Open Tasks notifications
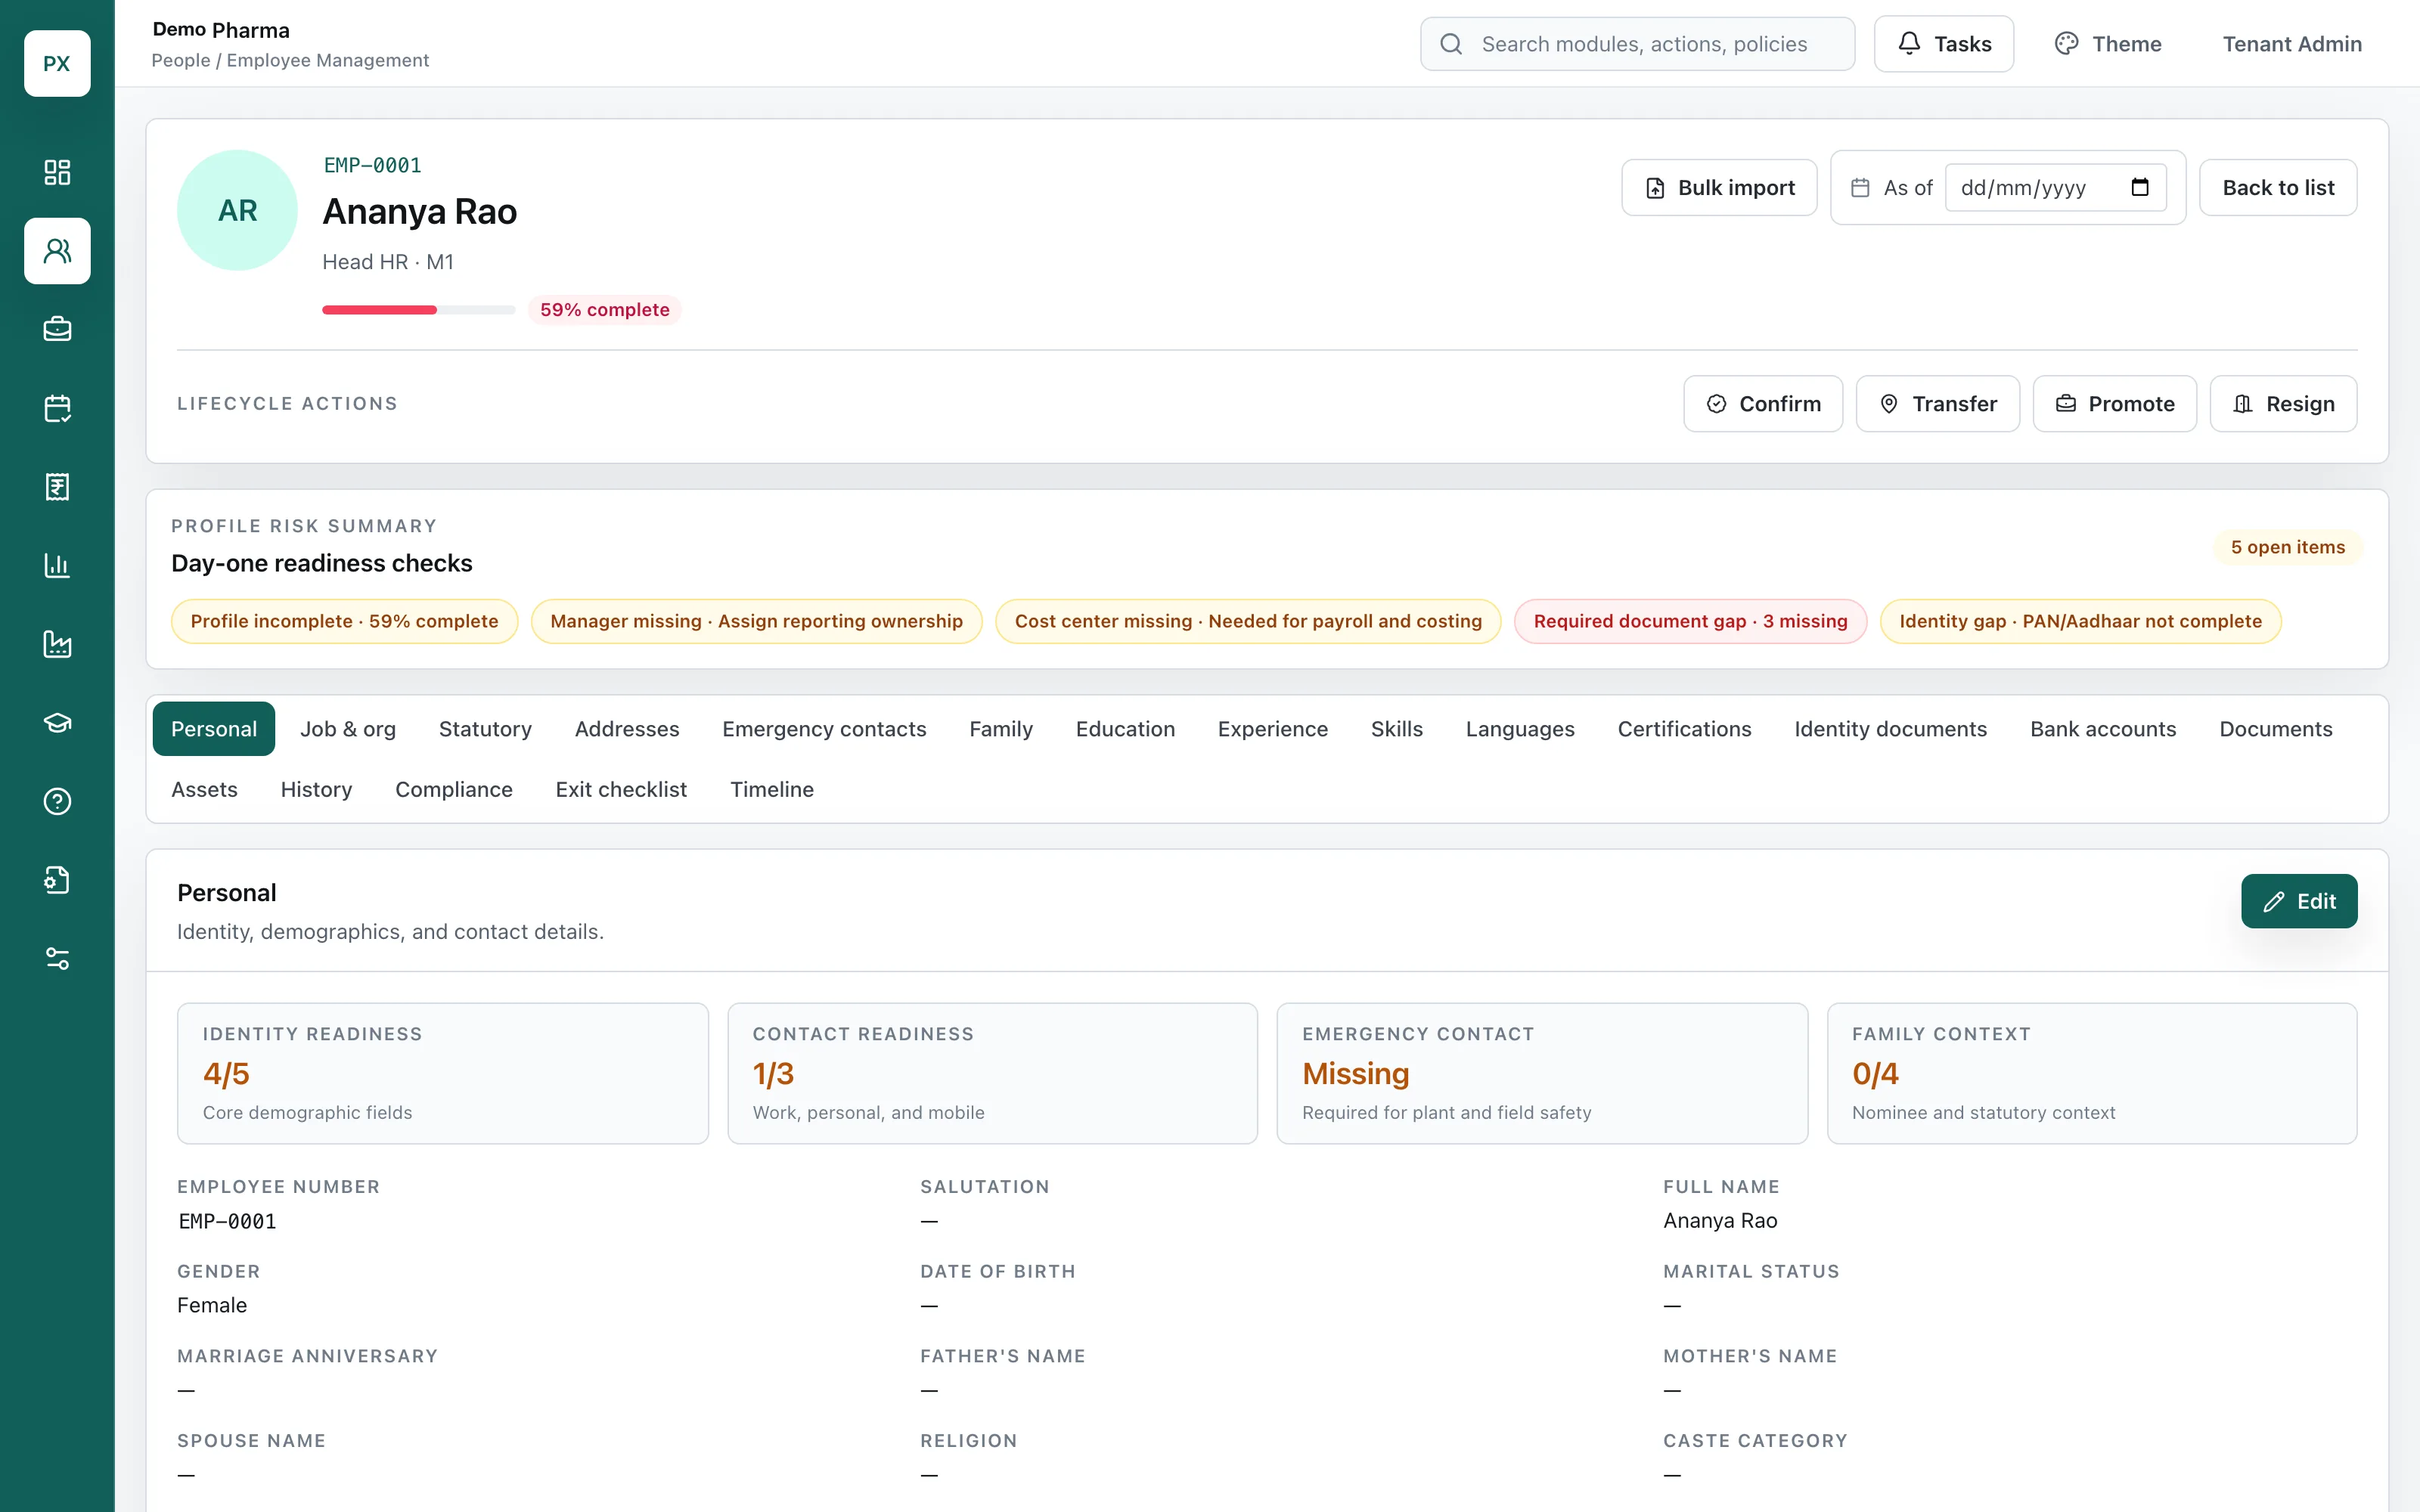2420x1512 pixels. tap(1943, 44)
